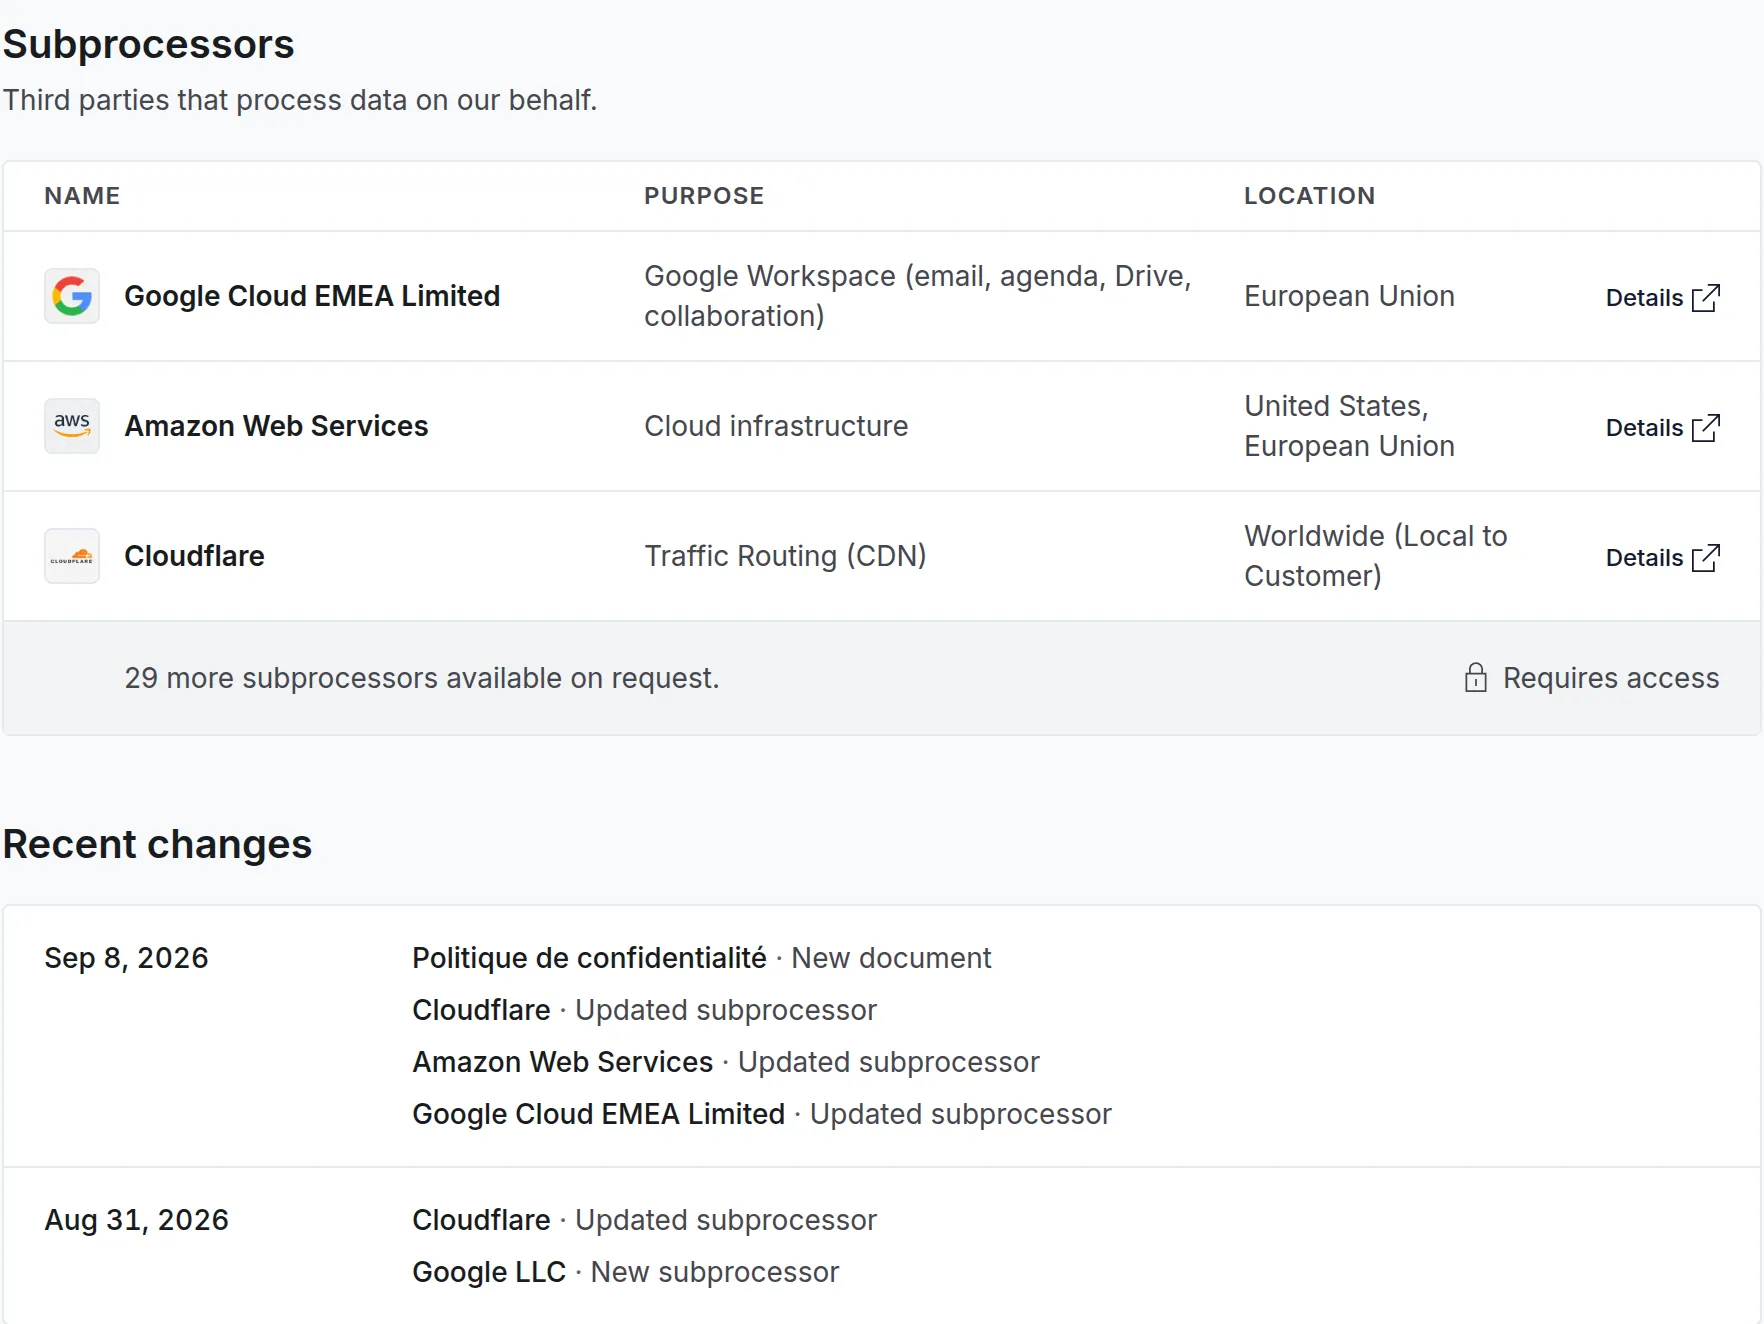Image resolution: width=1764 pixels, height=1324 pixels.
Task: Click the lock icon beside Requires access
Action: coord(1476,678)
